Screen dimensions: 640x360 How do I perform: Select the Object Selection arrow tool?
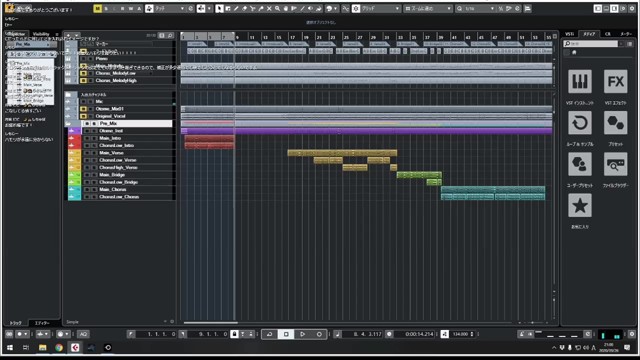[219, 9]
